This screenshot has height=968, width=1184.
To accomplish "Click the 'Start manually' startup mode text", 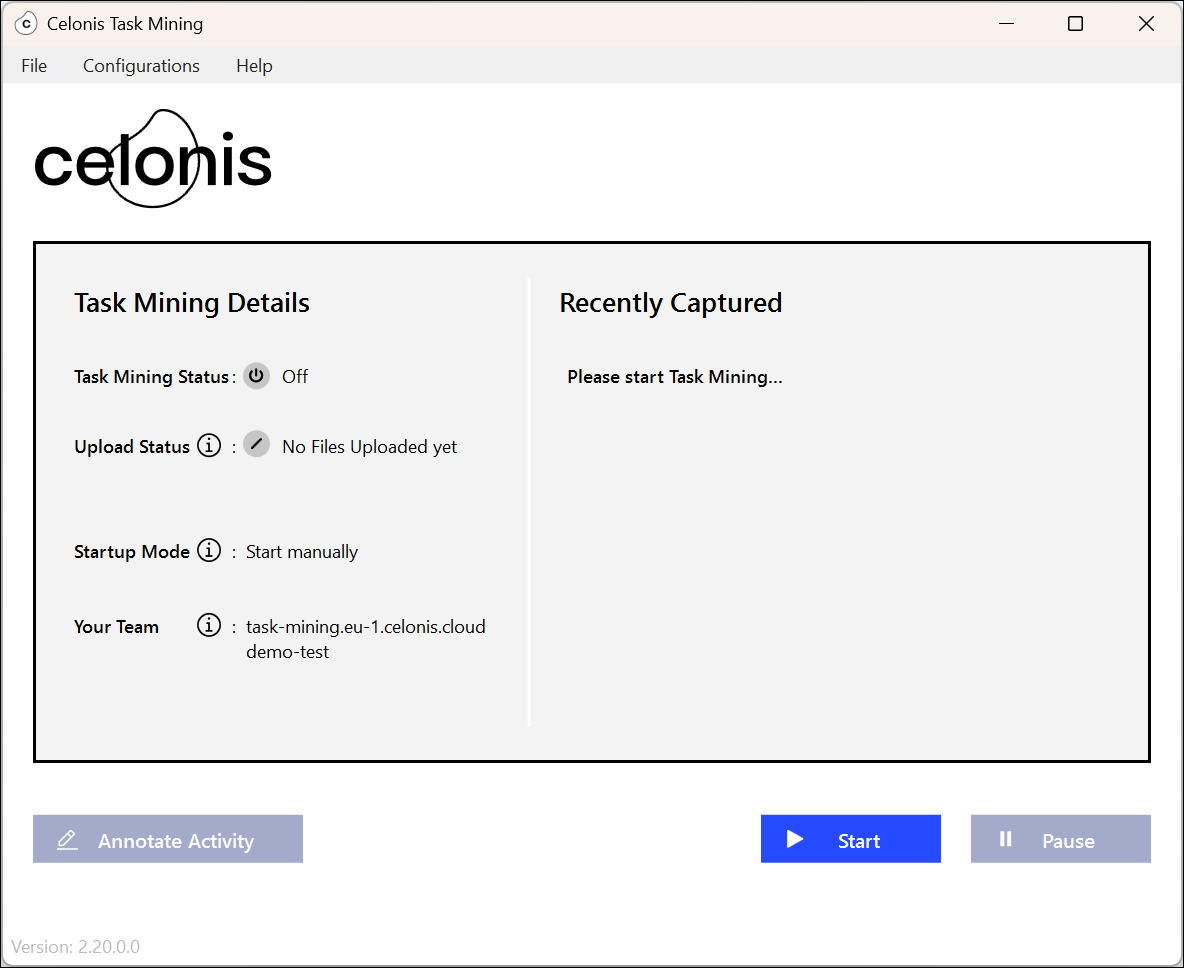I will [302, 552].
